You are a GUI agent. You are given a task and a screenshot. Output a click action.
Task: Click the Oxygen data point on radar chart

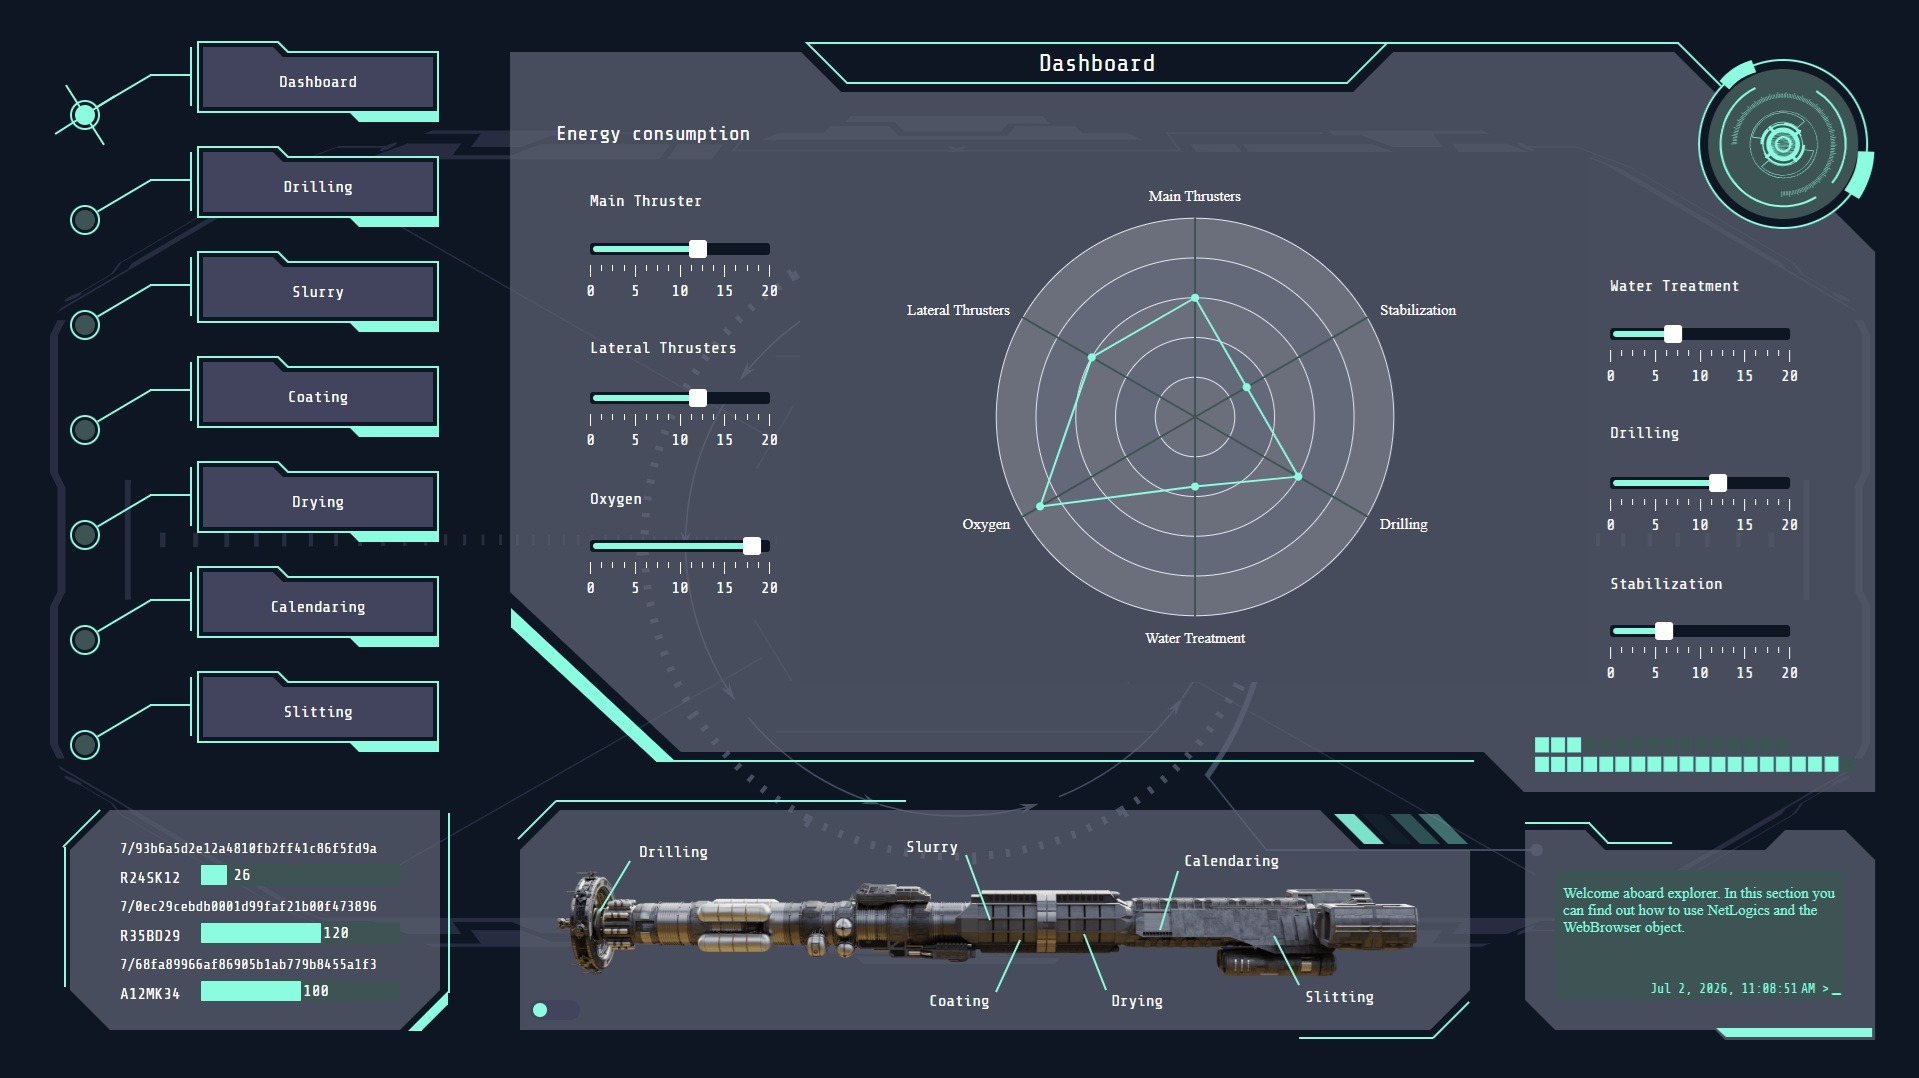coord(1040,506)
